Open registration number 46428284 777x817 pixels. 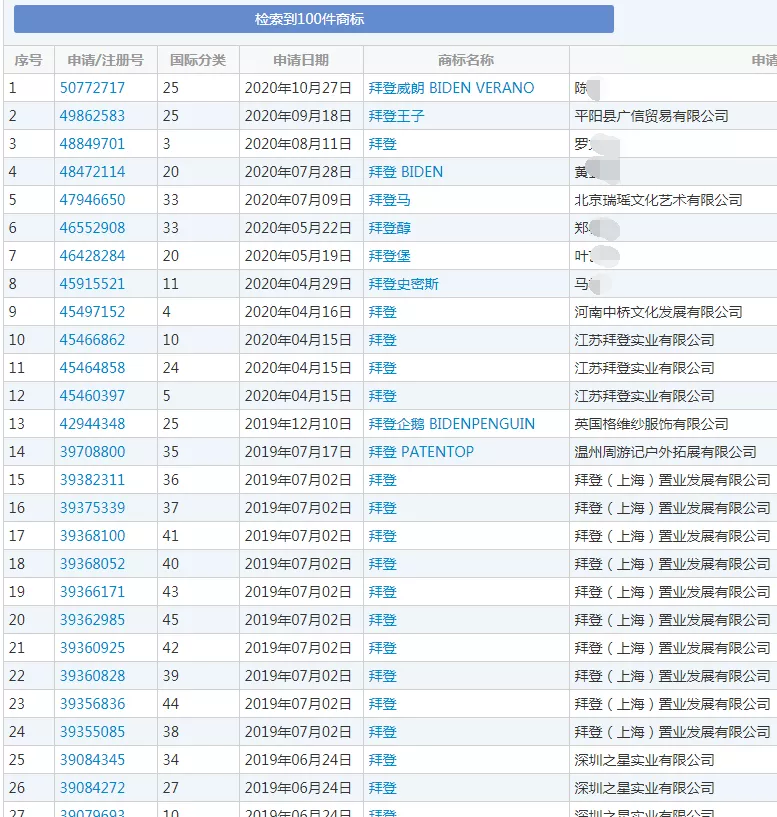[x=92, y=256]
